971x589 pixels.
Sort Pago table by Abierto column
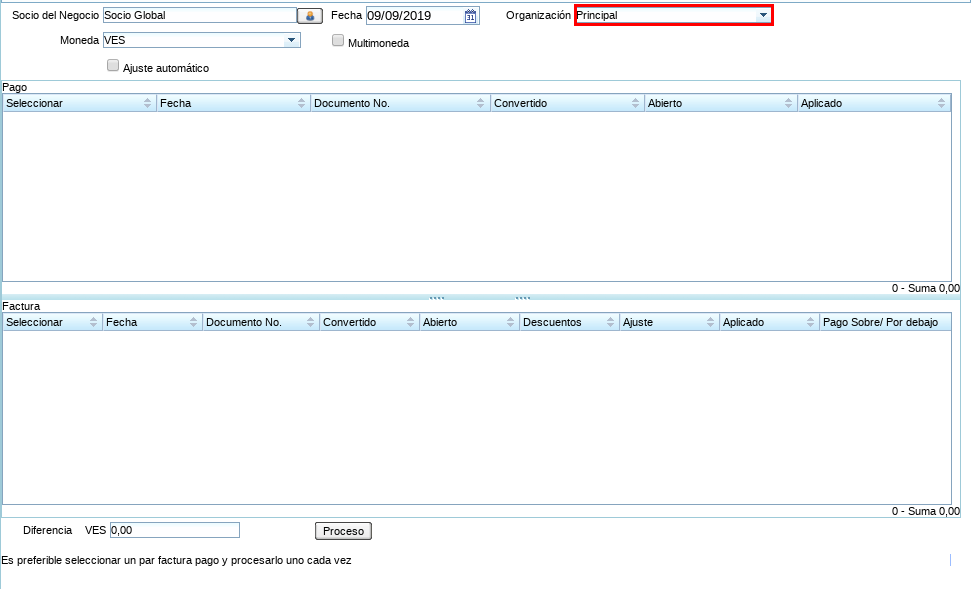(721, 103)
